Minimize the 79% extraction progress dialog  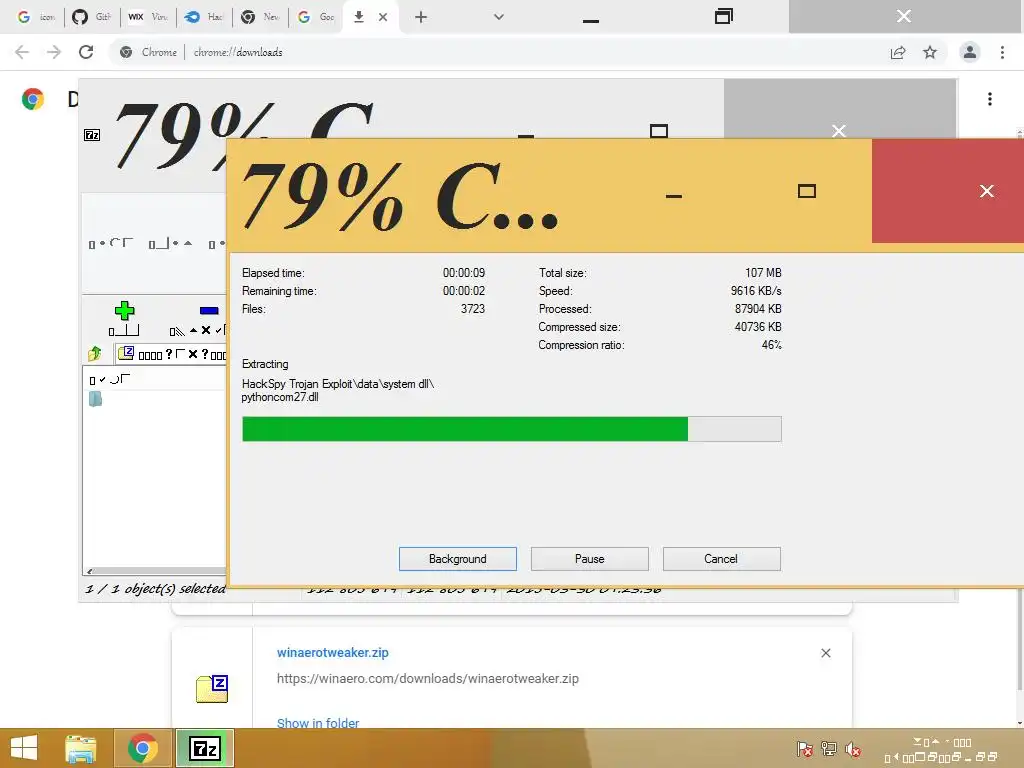pos(674,195)
